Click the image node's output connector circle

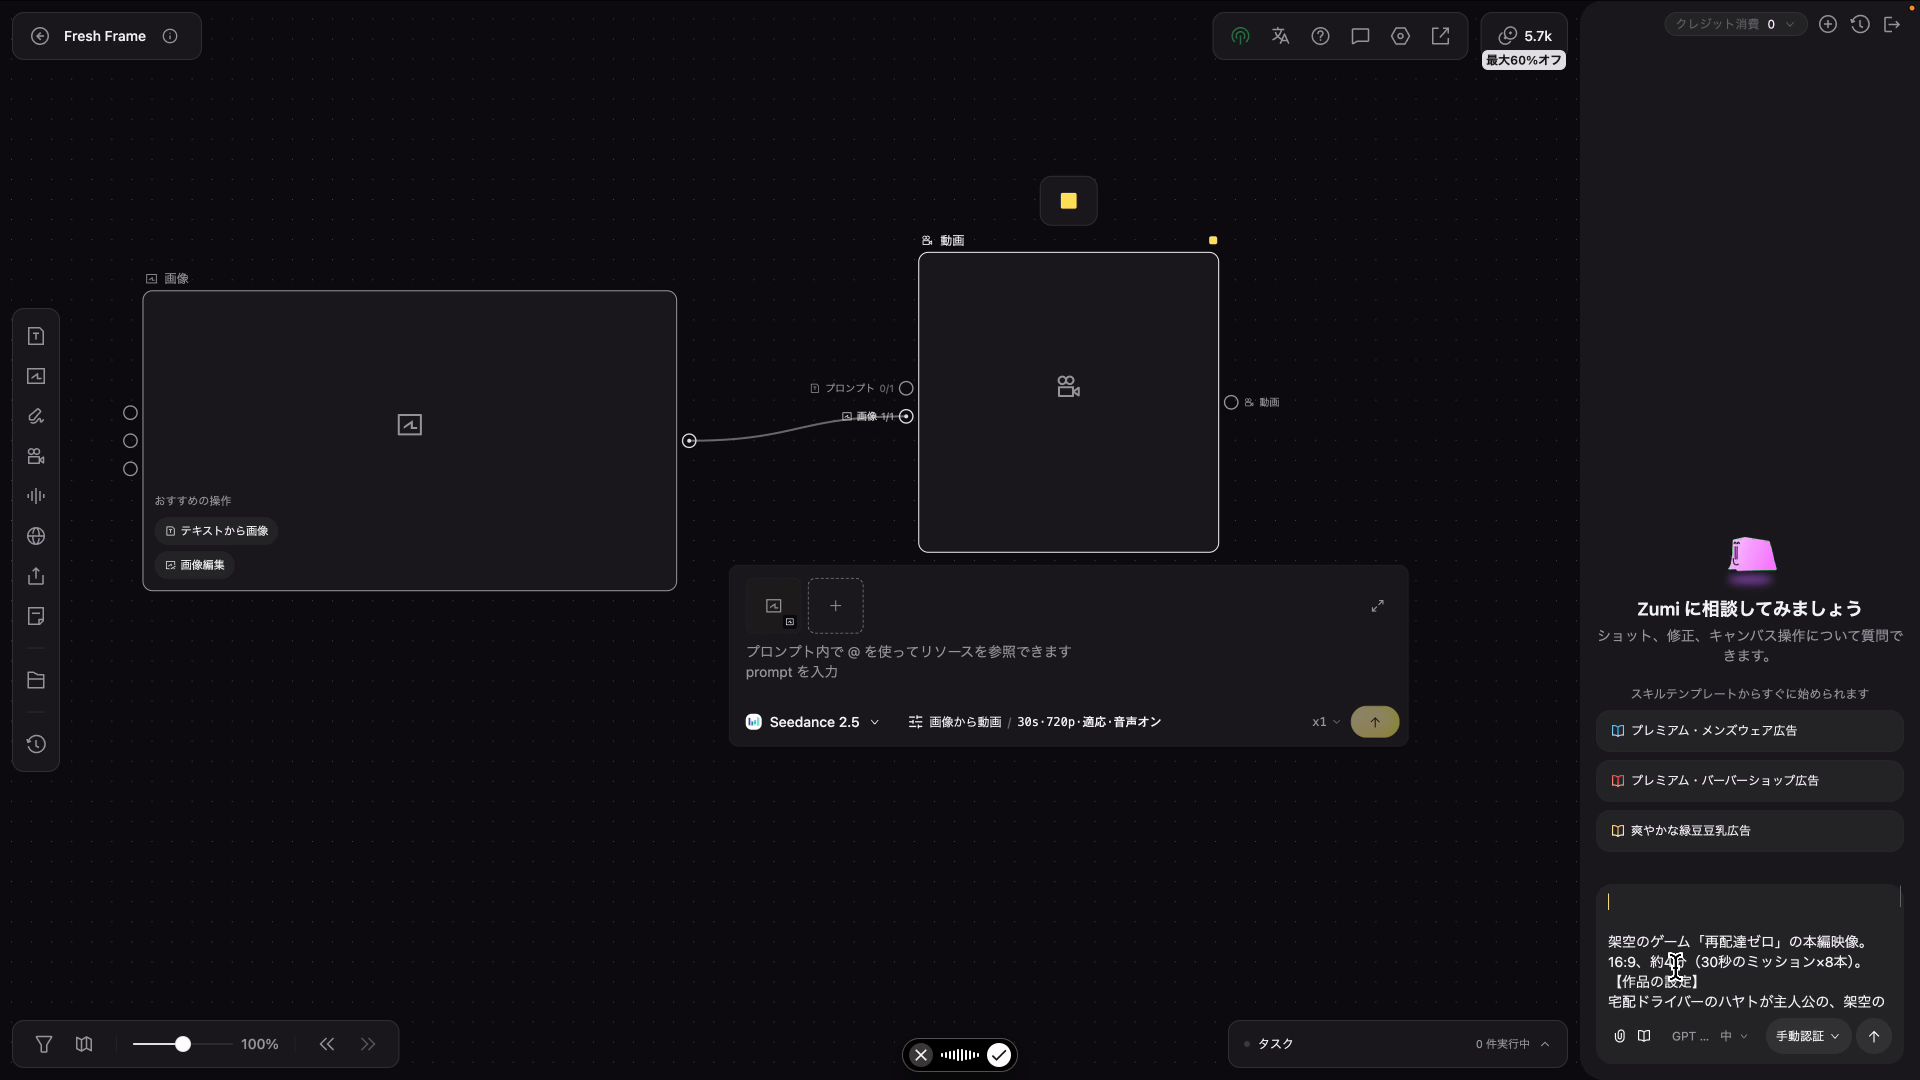(x=689, y=440)
